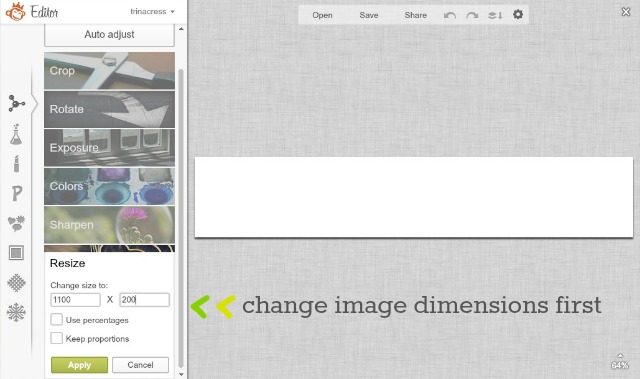Enable the Keep proportions checkbox
640x379 pixels.
point(56,338)
